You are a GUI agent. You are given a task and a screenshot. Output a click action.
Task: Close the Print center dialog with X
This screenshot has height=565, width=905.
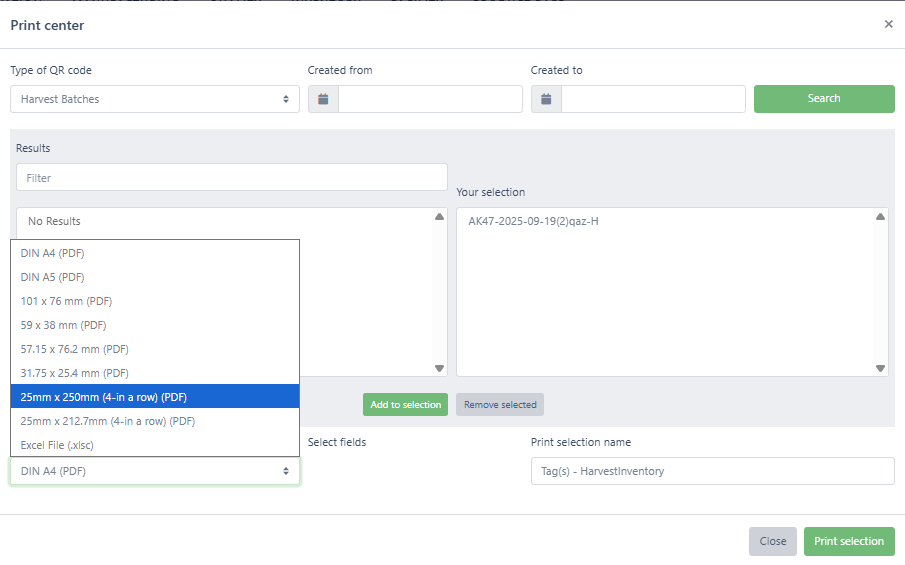pyautogui.click(x=888, y=24)
